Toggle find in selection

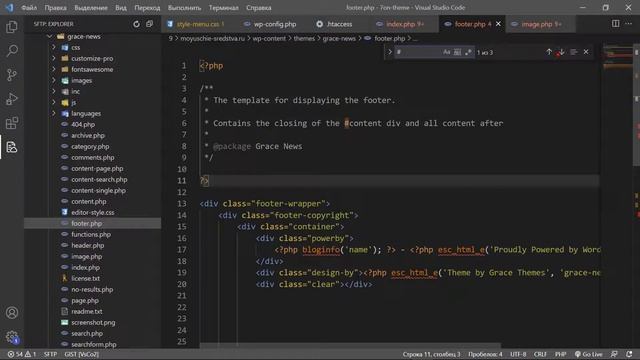(x=574, y=52)
